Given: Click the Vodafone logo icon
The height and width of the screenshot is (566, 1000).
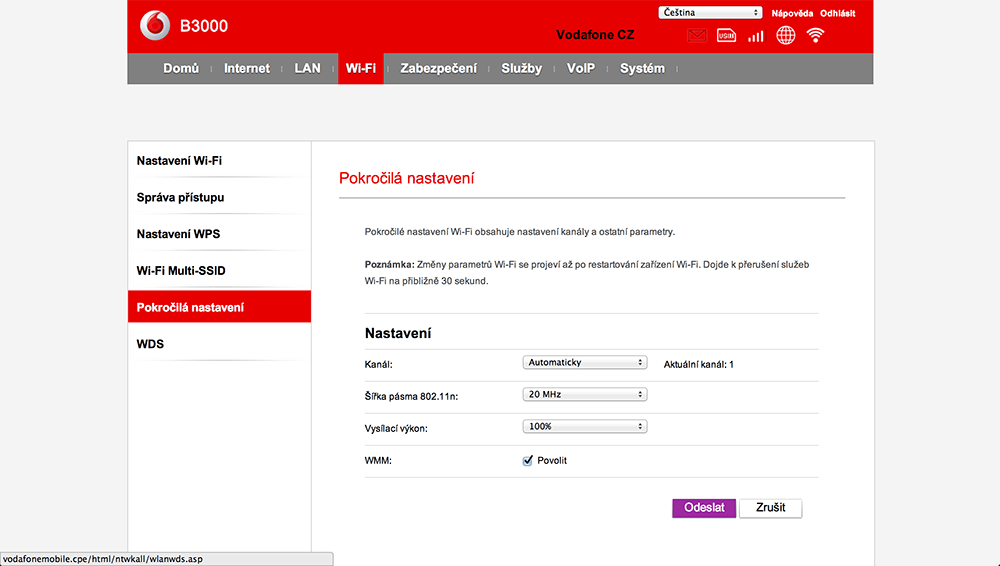Looking at the screenshot, I should pos(155,26).
